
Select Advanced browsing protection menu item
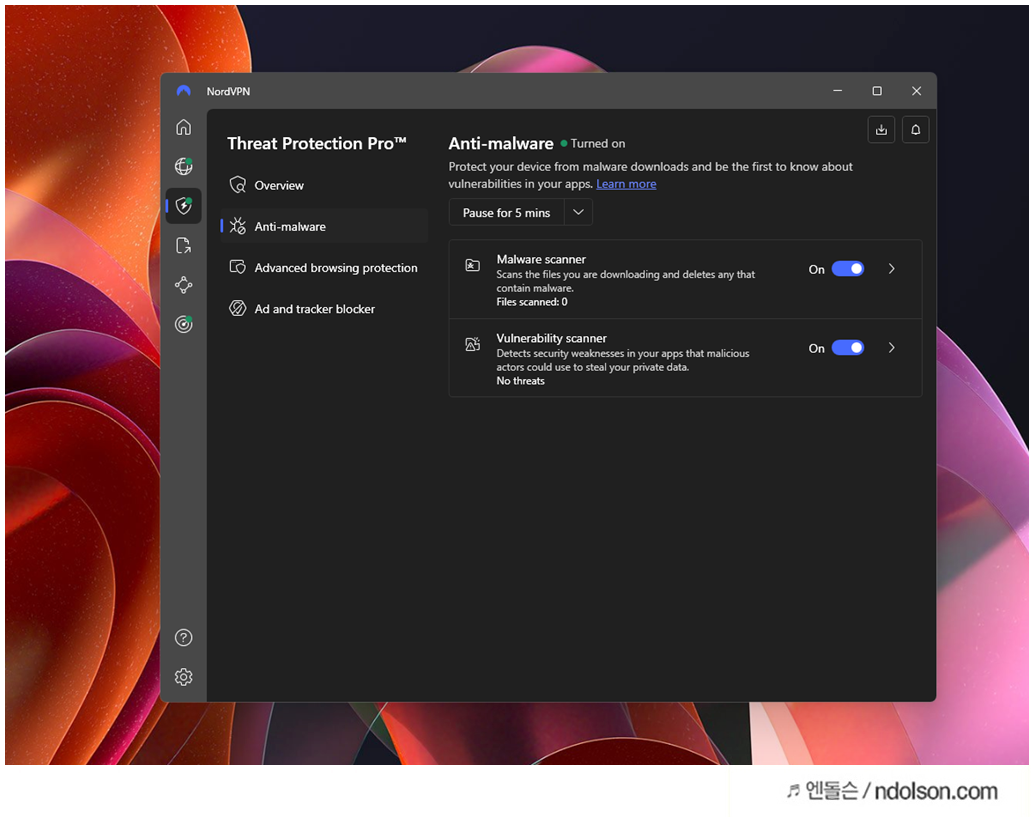pos(324,268)
